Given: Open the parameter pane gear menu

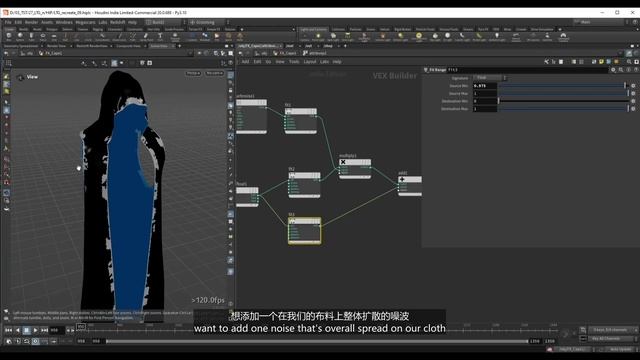Looking at the screenshot, I should point(613,70).
